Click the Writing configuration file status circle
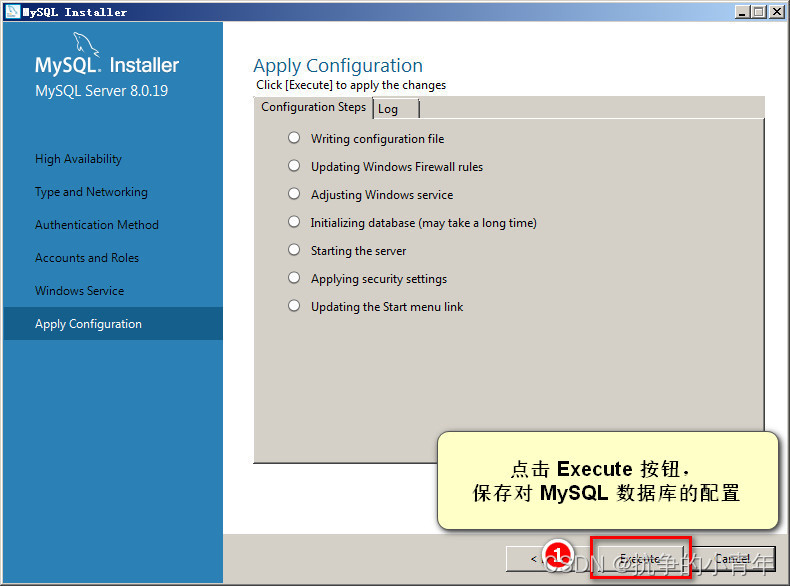 pos(294,138)
